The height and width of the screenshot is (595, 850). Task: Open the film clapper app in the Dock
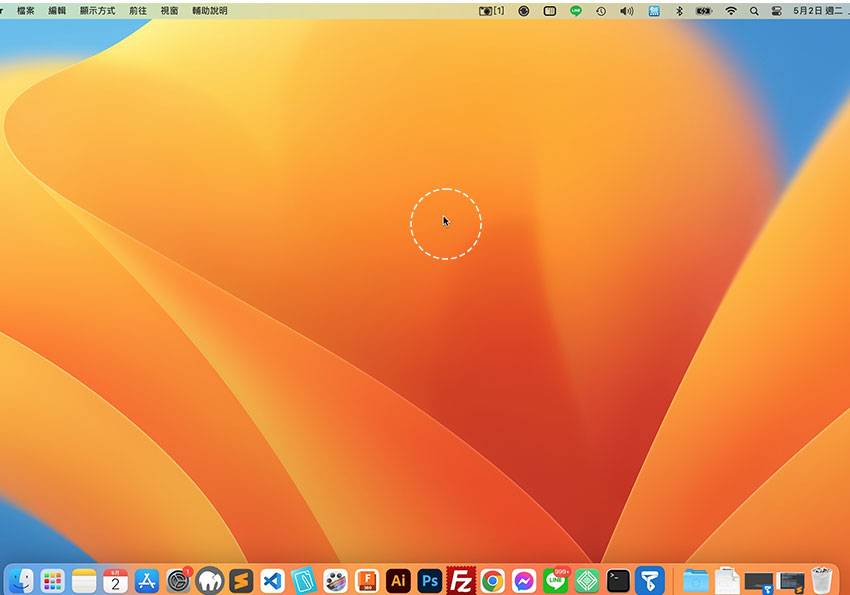336,581
